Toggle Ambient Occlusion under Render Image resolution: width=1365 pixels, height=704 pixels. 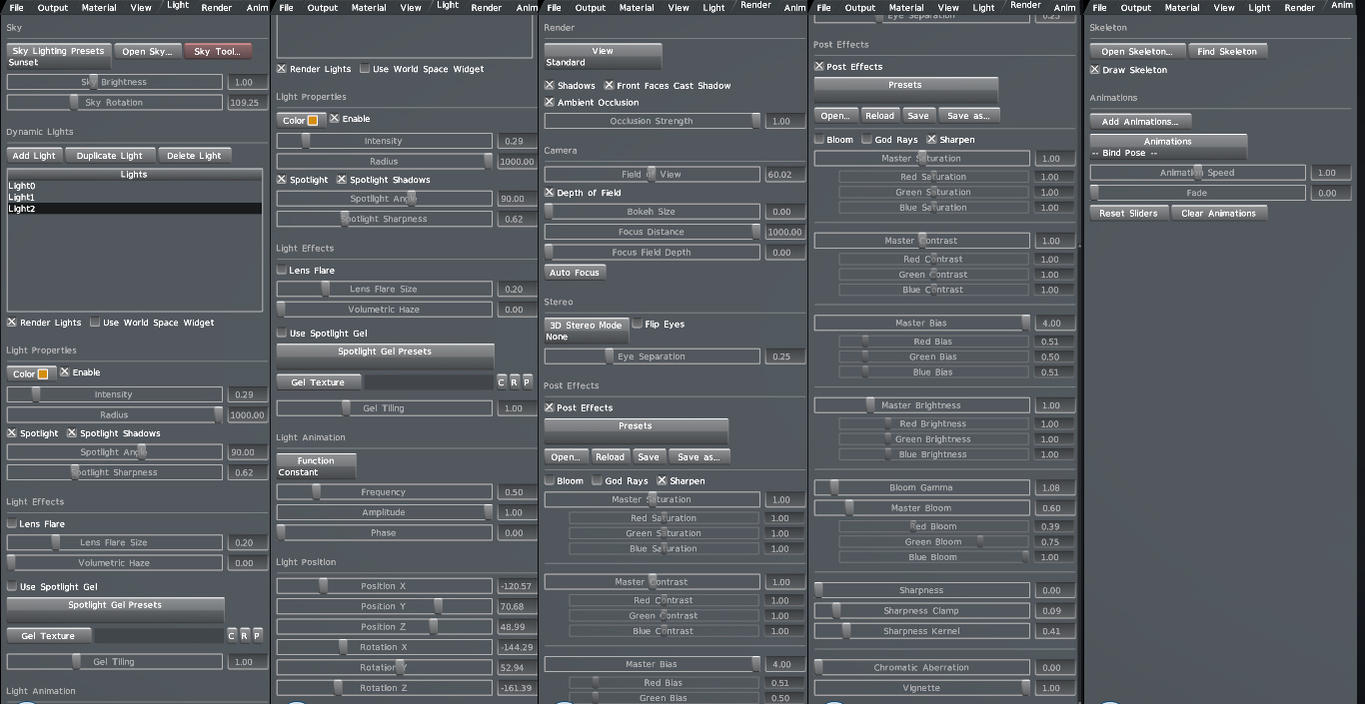[549, 102]
